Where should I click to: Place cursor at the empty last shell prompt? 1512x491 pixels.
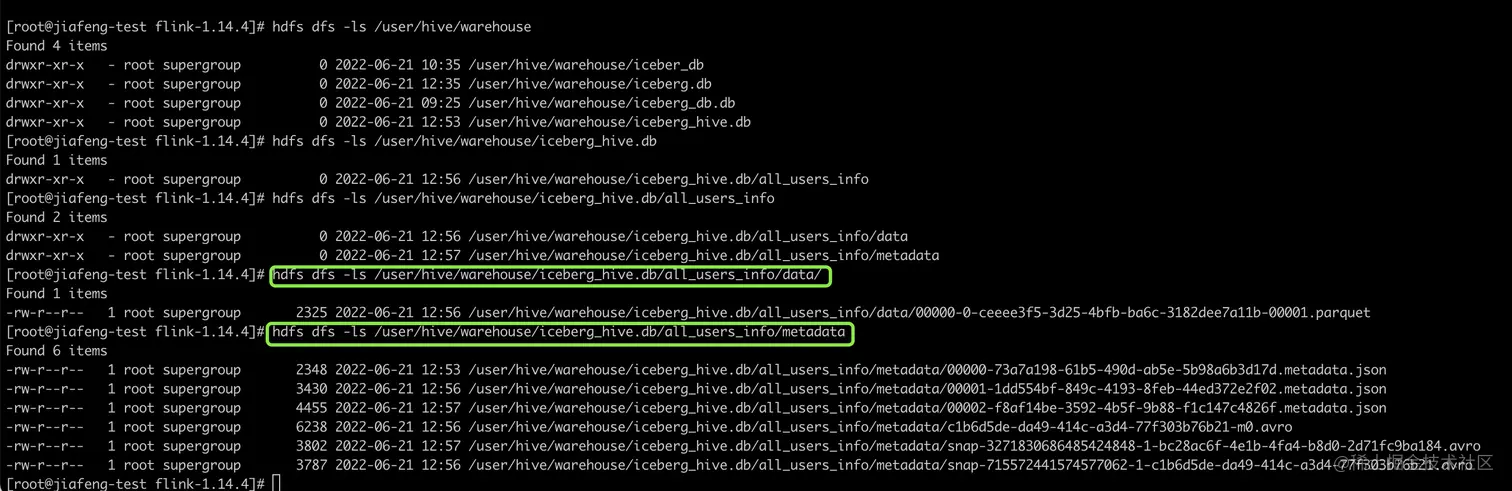coord(276,484)
